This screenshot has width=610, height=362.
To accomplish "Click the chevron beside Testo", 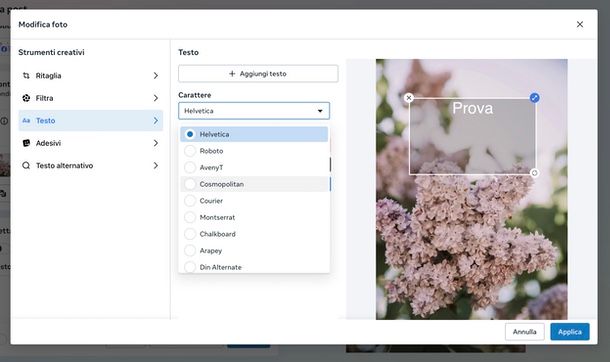I will (156, 121).
